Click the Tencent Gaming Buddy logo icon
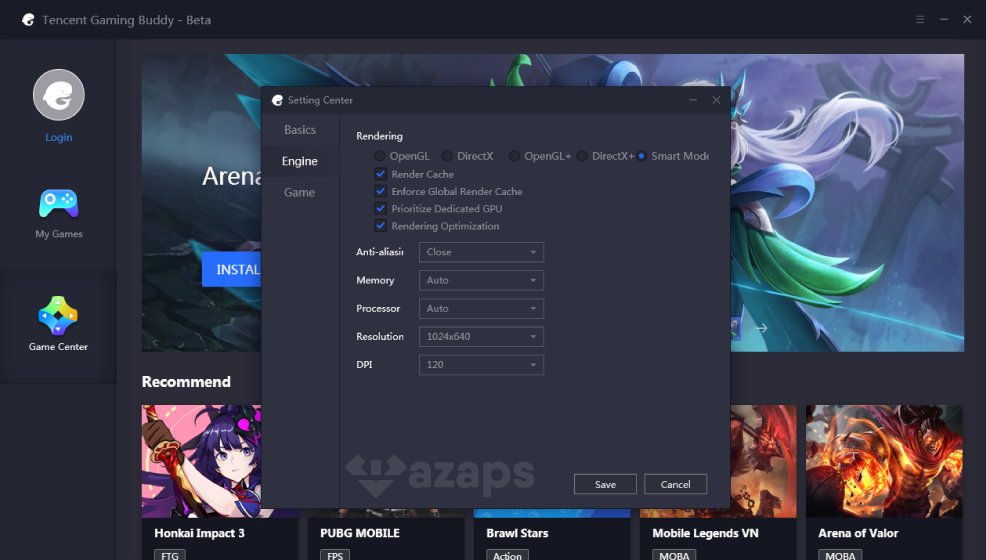 [28, 20]
